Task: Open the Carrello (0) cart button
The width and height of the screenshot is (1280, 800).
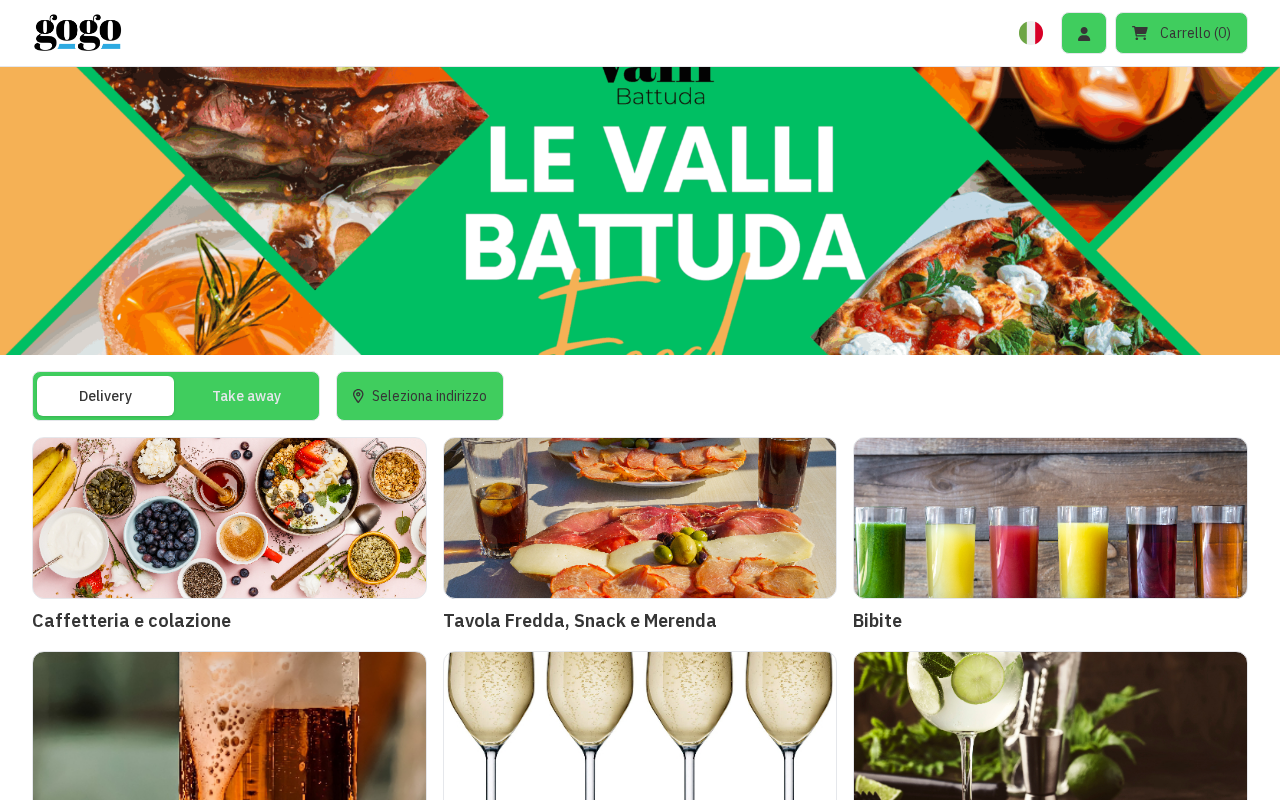Action: (x=1181, y=33)
